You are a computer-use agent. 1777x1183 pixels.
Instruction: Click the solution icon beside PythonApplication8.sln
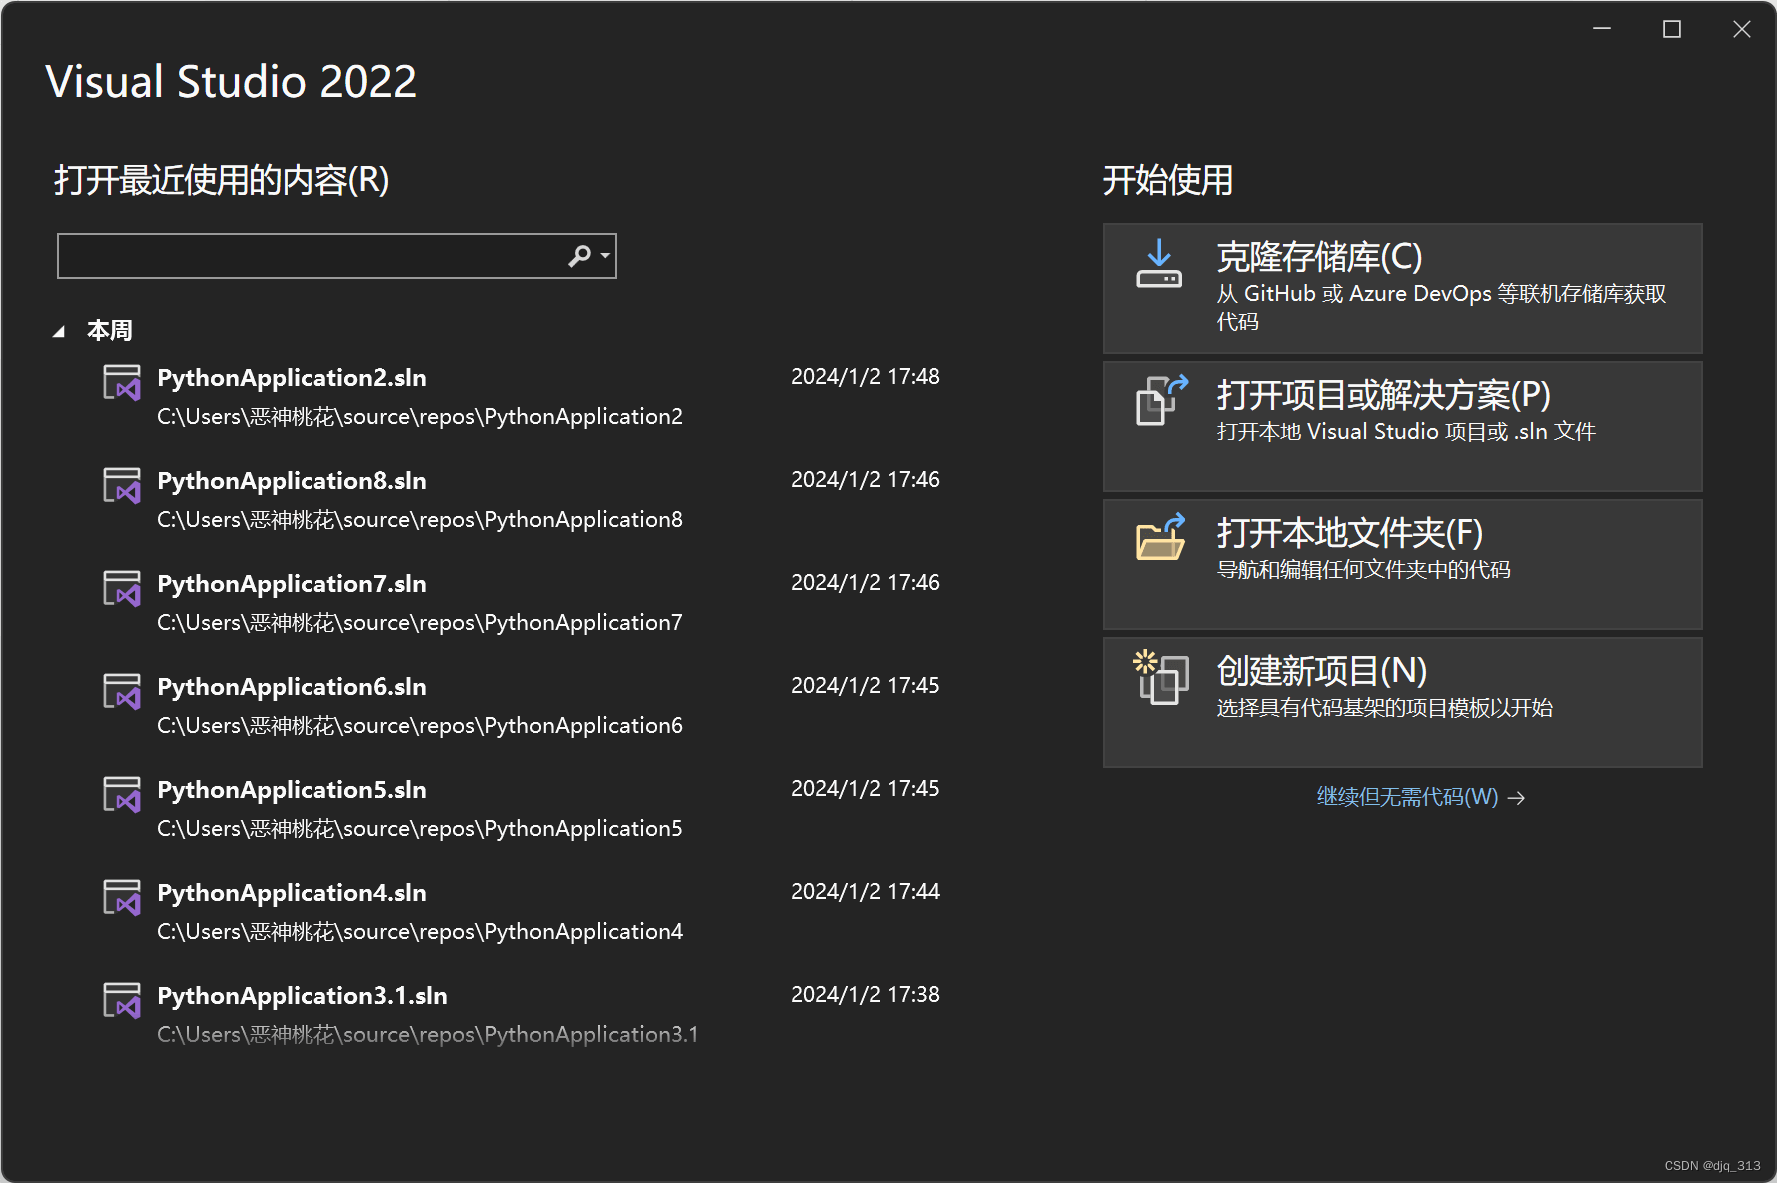tap(122, 485)
